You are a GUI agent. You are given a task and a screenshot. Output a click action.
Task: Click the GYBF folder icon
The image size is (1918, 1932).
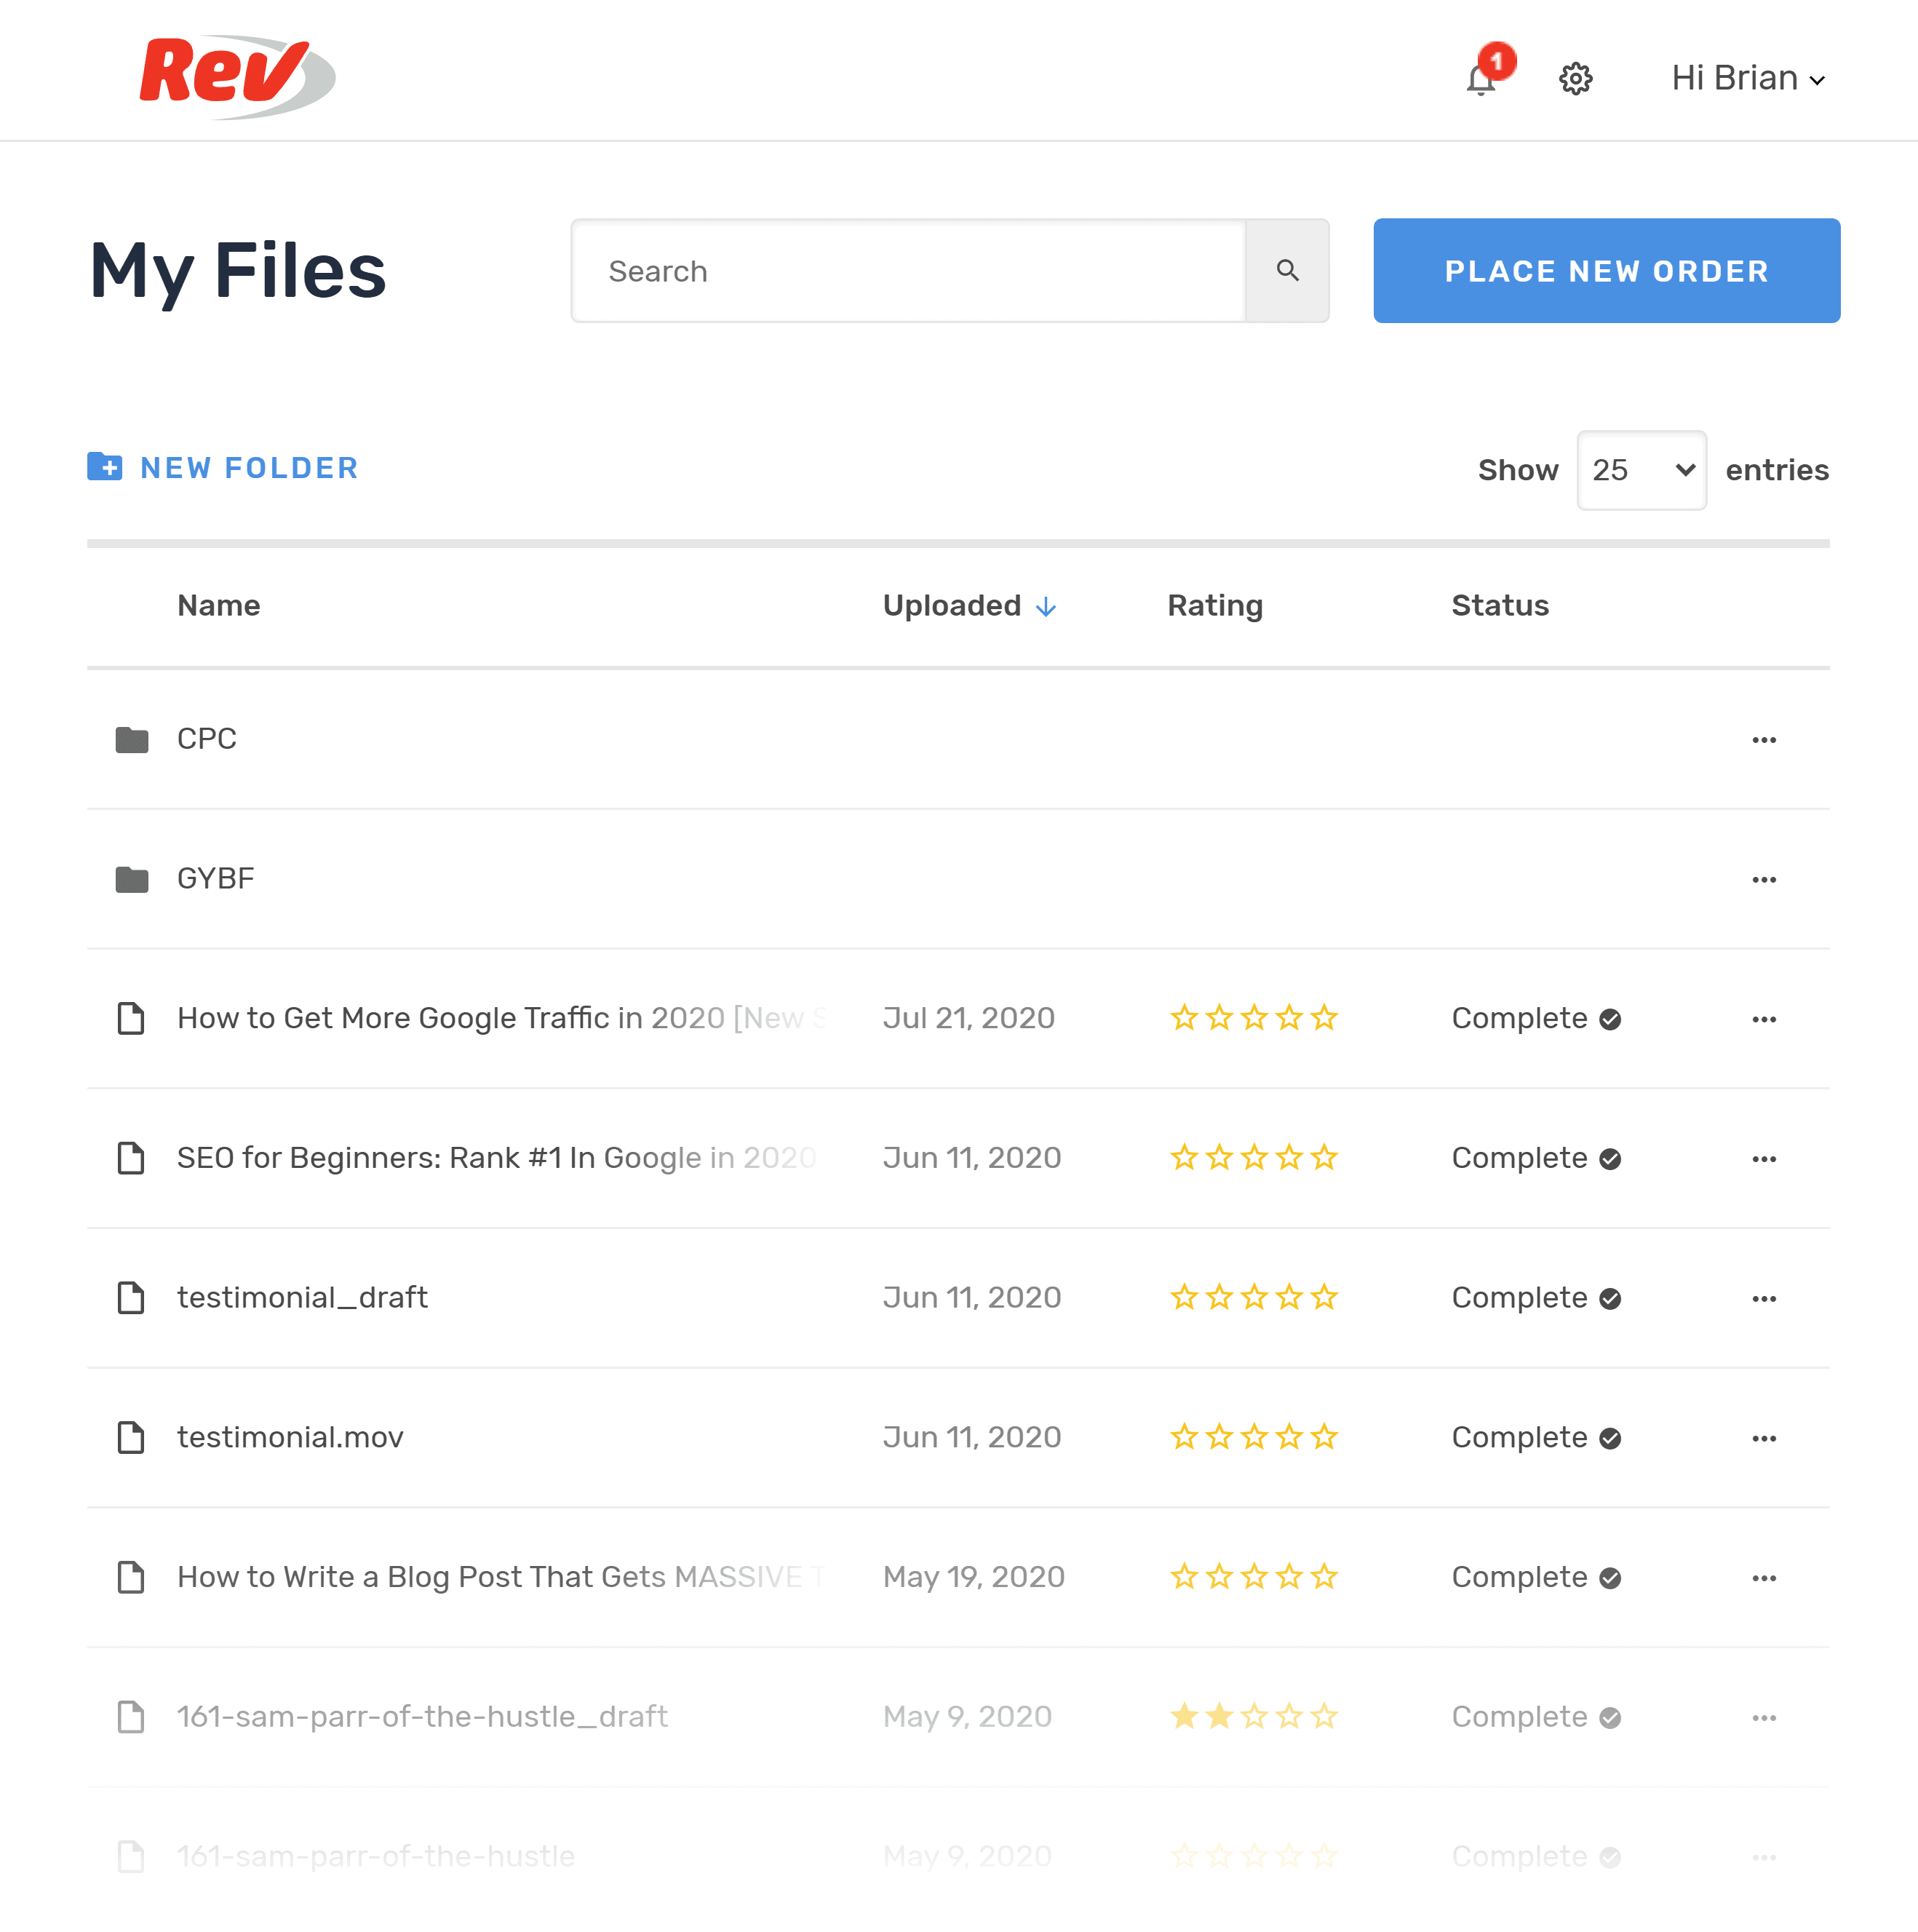tap(132, 880)
